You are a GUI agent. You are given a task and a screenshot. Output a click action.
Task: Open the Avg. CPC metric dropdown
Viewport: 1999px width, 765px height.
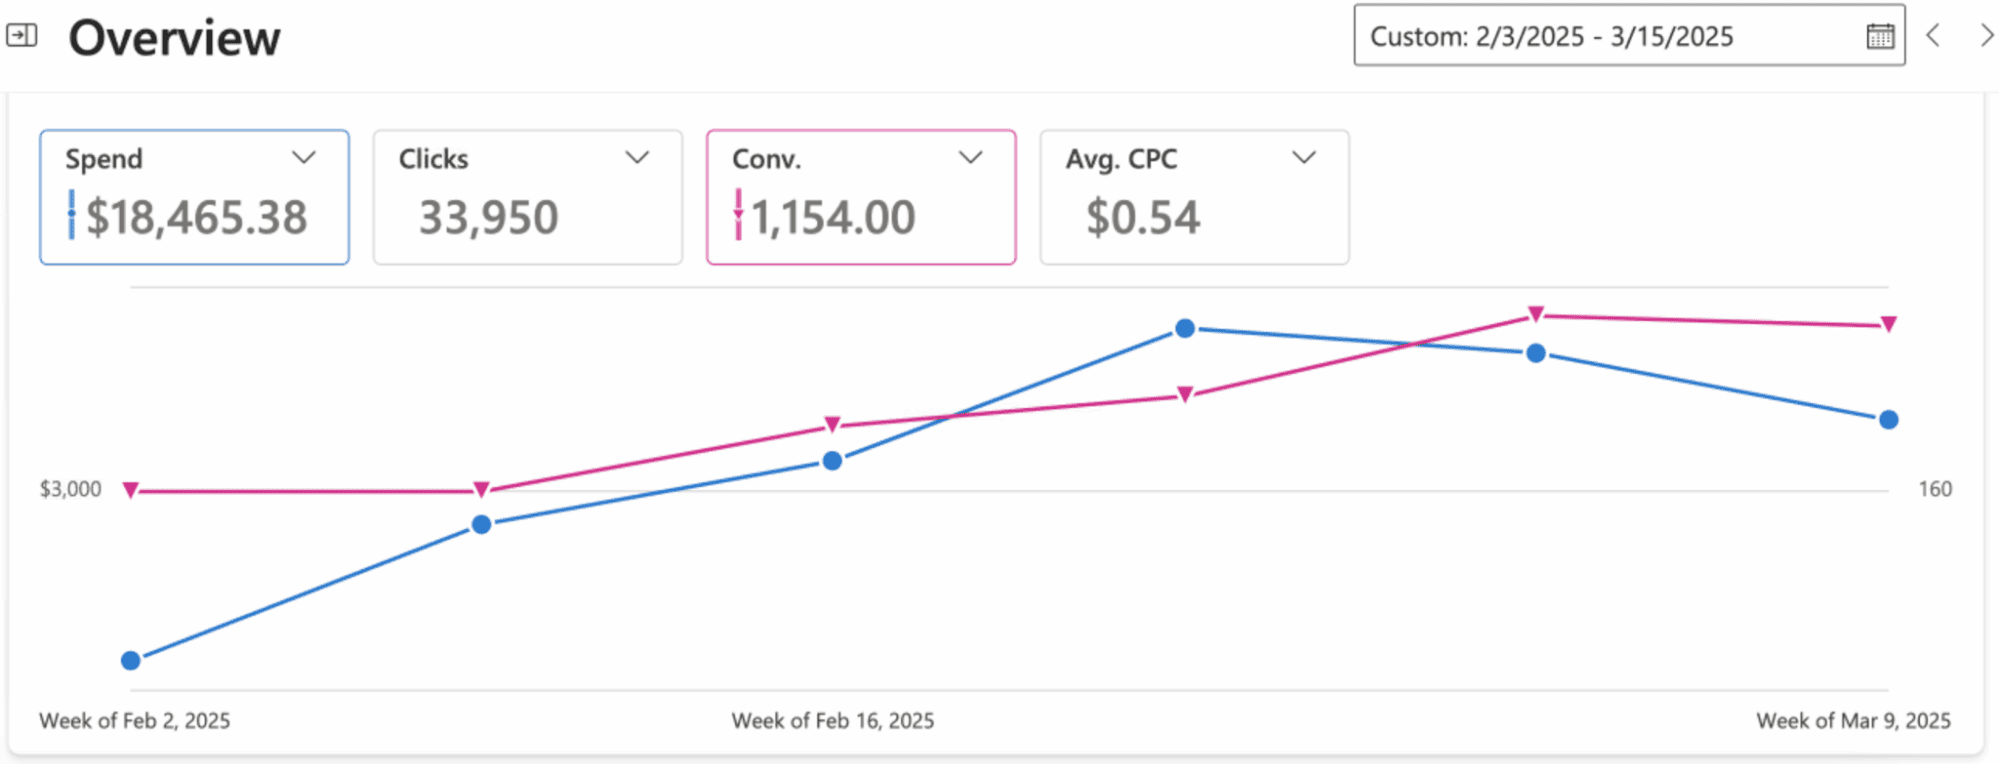(x=1303, y=158)
